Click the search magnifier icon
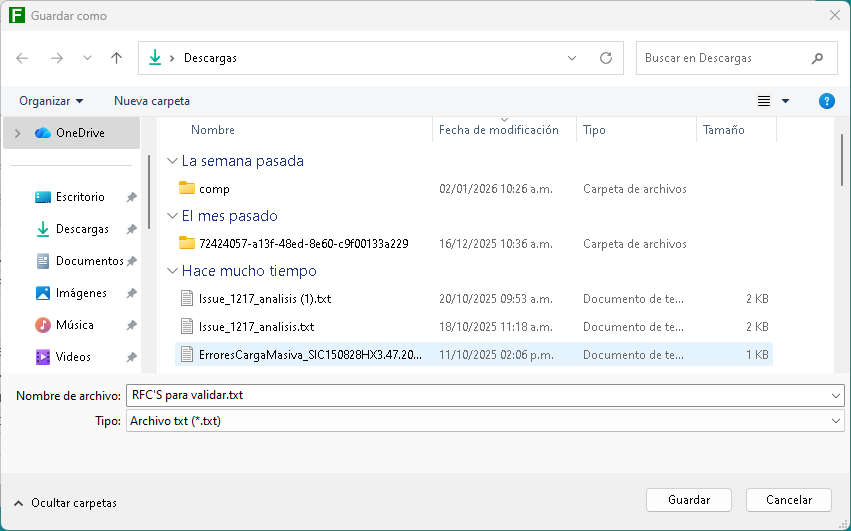This screenshot has width=851, height=531. (818, 58)
